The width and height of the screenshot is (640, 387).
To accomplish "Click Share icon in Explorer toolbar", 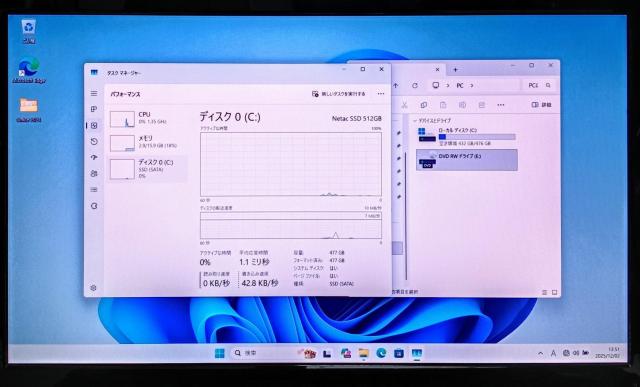I will click(x=482, y=105).
